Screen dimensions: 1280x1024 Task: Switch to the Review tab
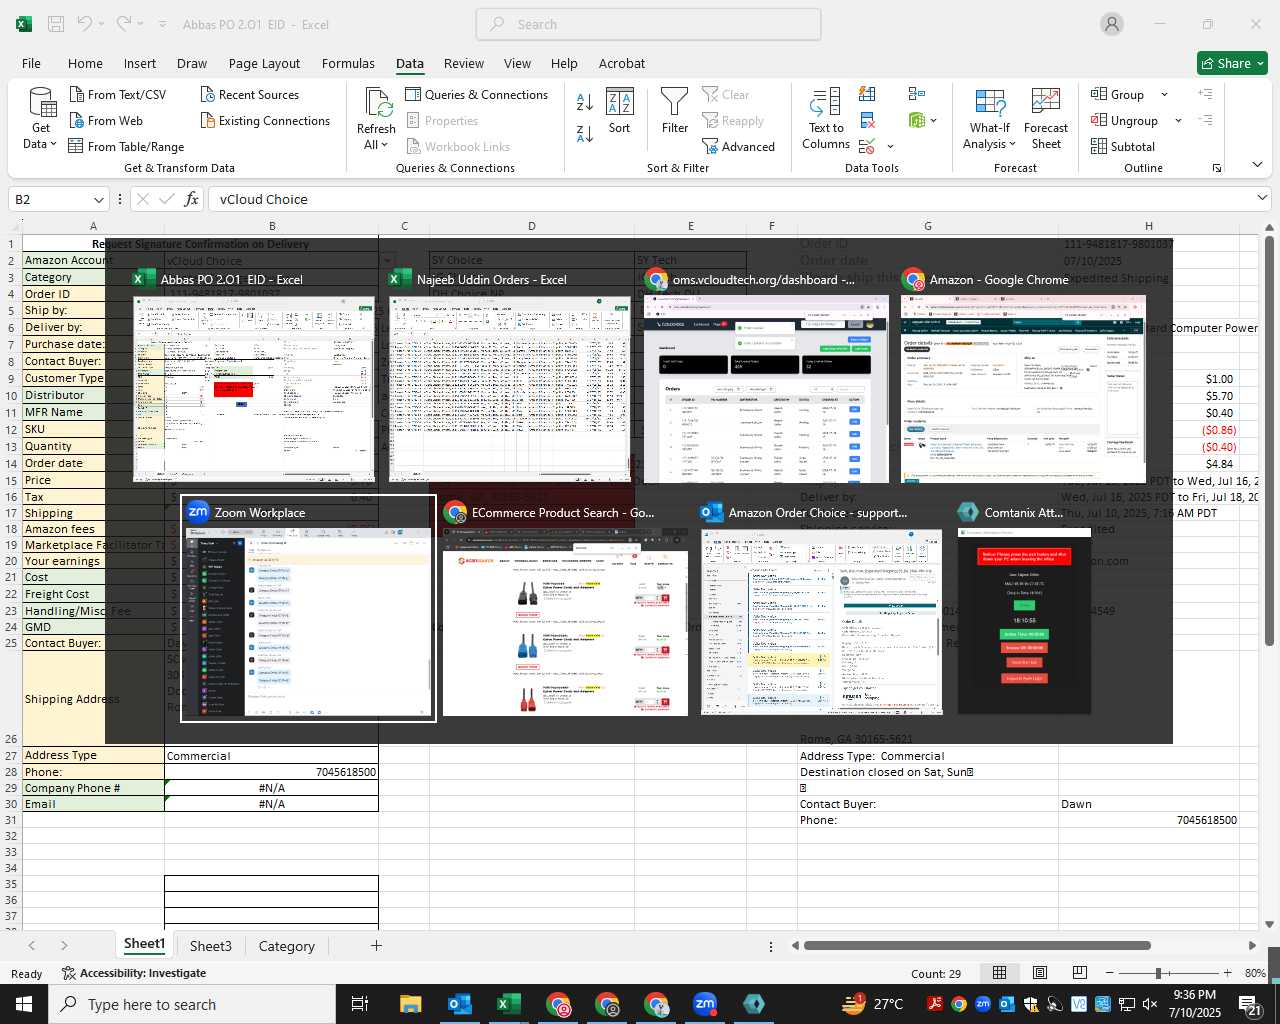(464, 63)
